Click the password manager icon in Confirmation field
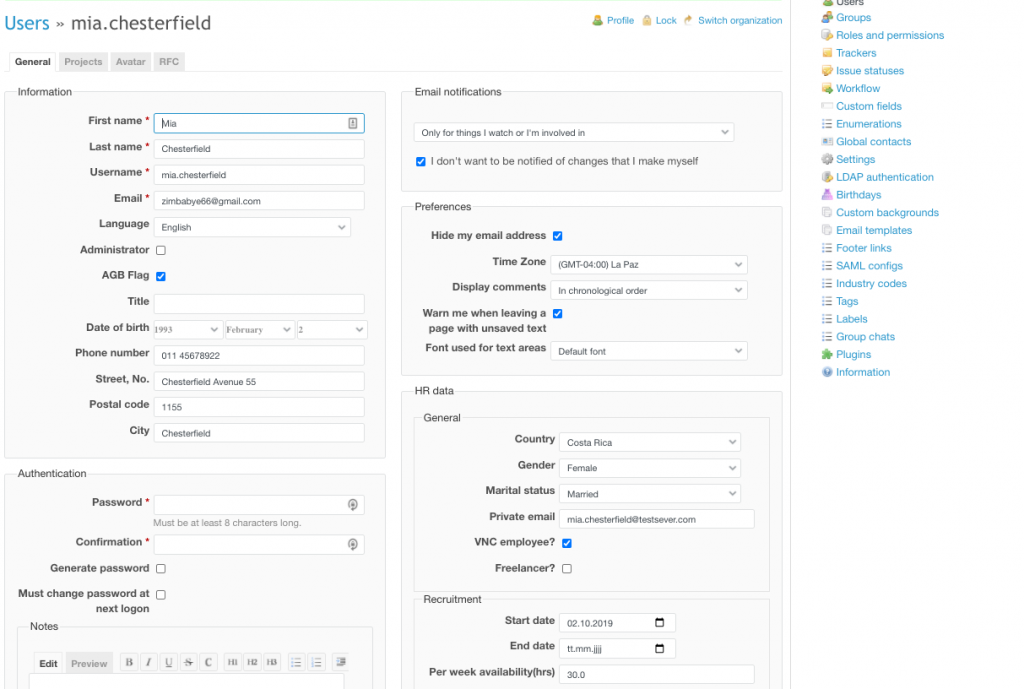 353,544
